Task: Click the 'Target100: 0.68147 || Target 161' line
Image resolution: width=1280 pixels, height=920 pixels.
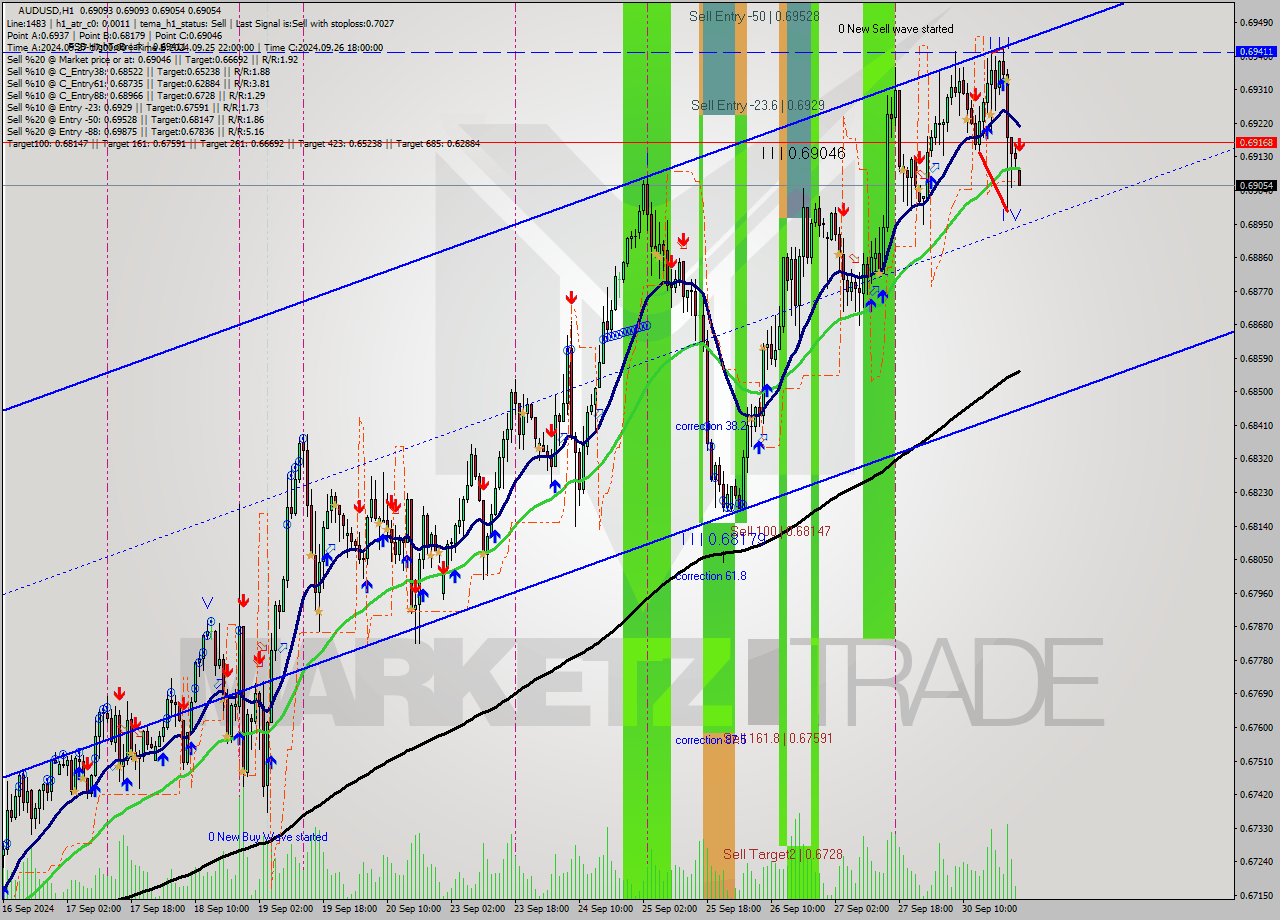Action: pyautogui.click(x=243, y=143)
